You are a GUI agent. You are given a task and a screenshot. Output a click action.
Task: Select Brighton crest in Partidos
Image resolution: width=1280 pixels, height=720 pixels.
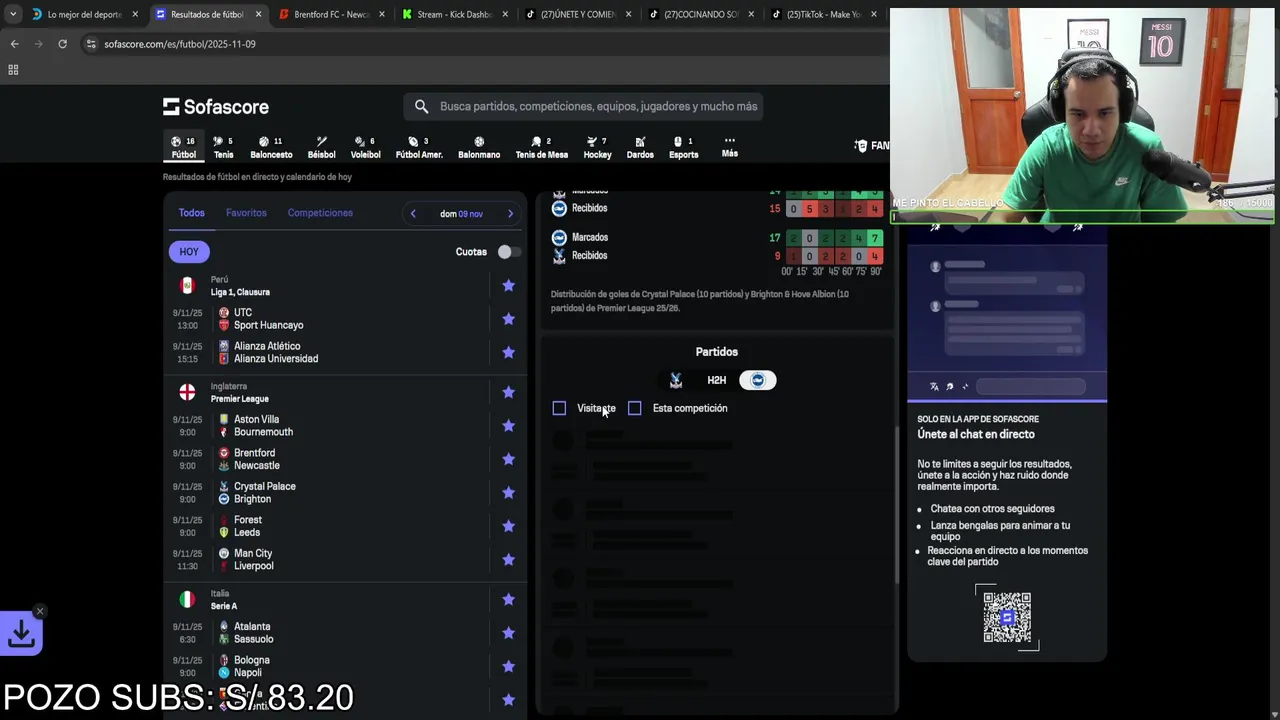pyautogui.click(x=757, y=380)
